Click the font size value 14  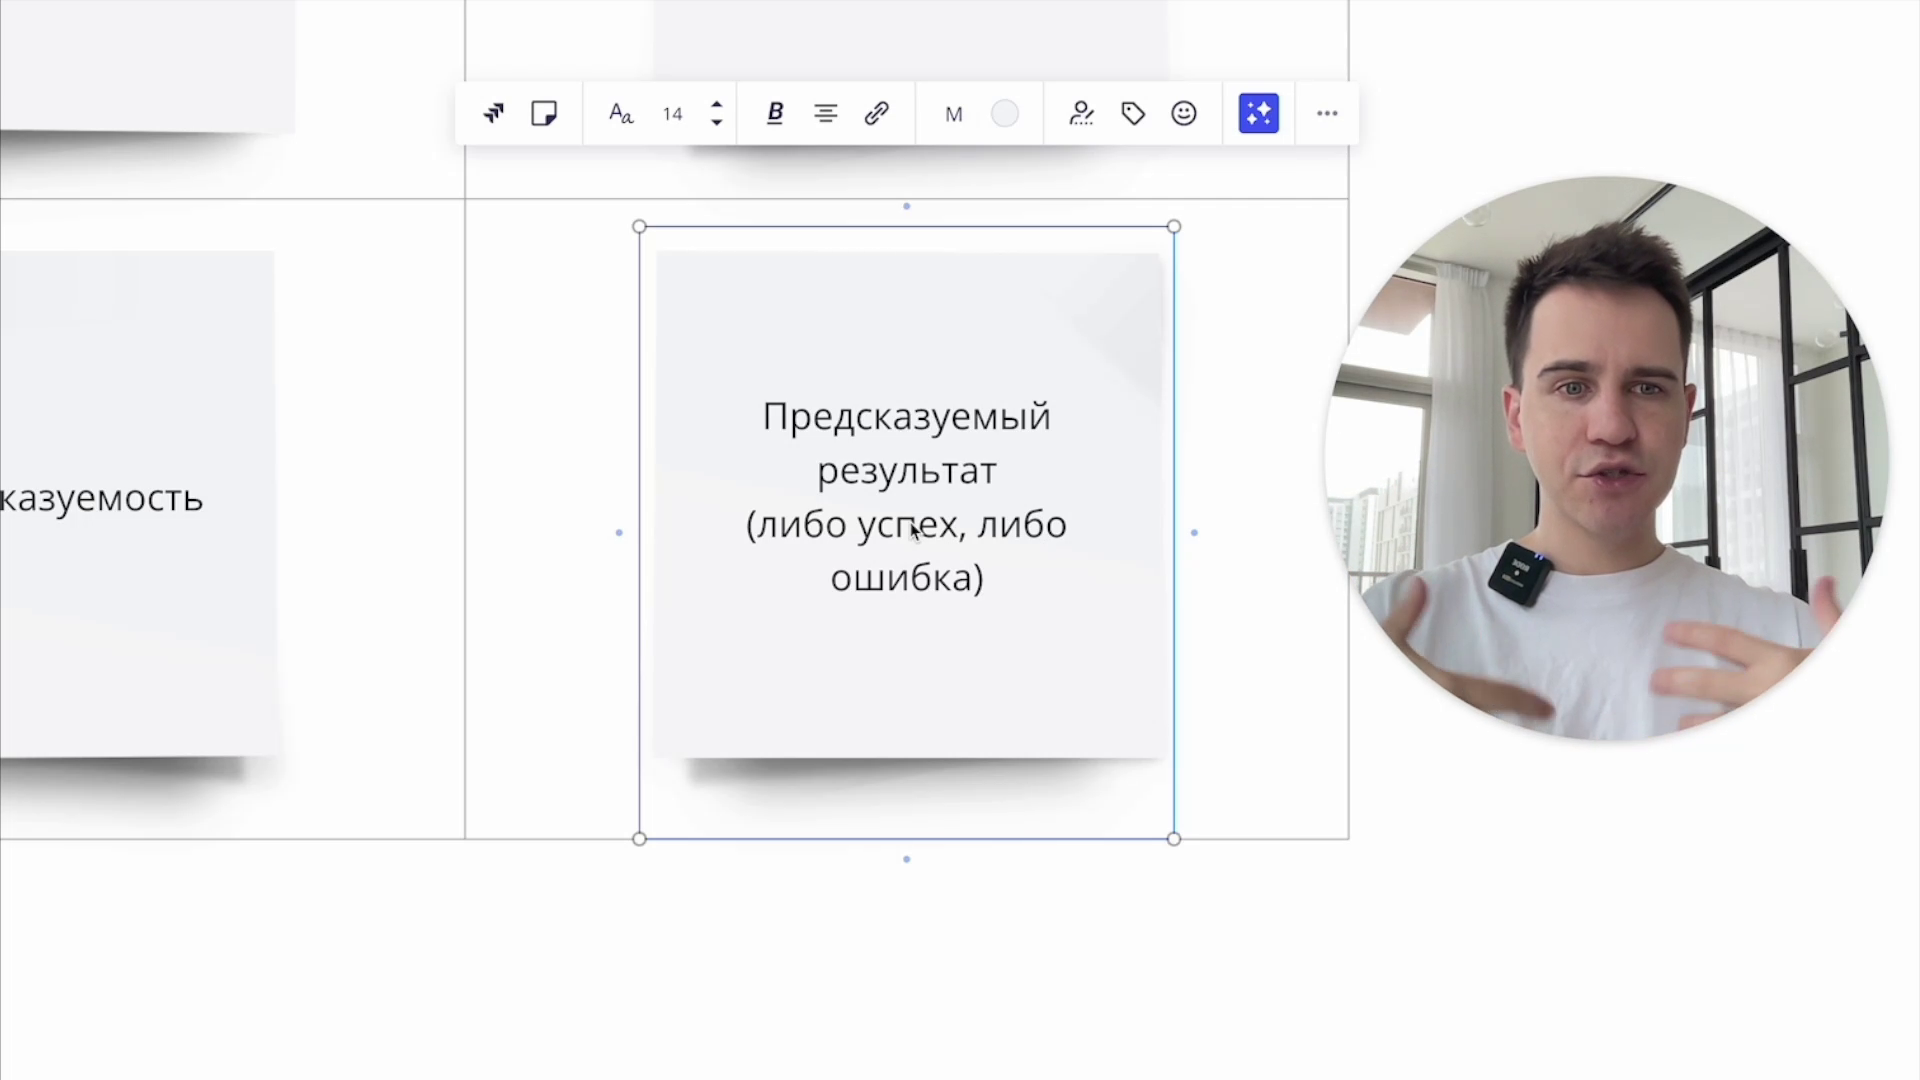tap(672, 114)
